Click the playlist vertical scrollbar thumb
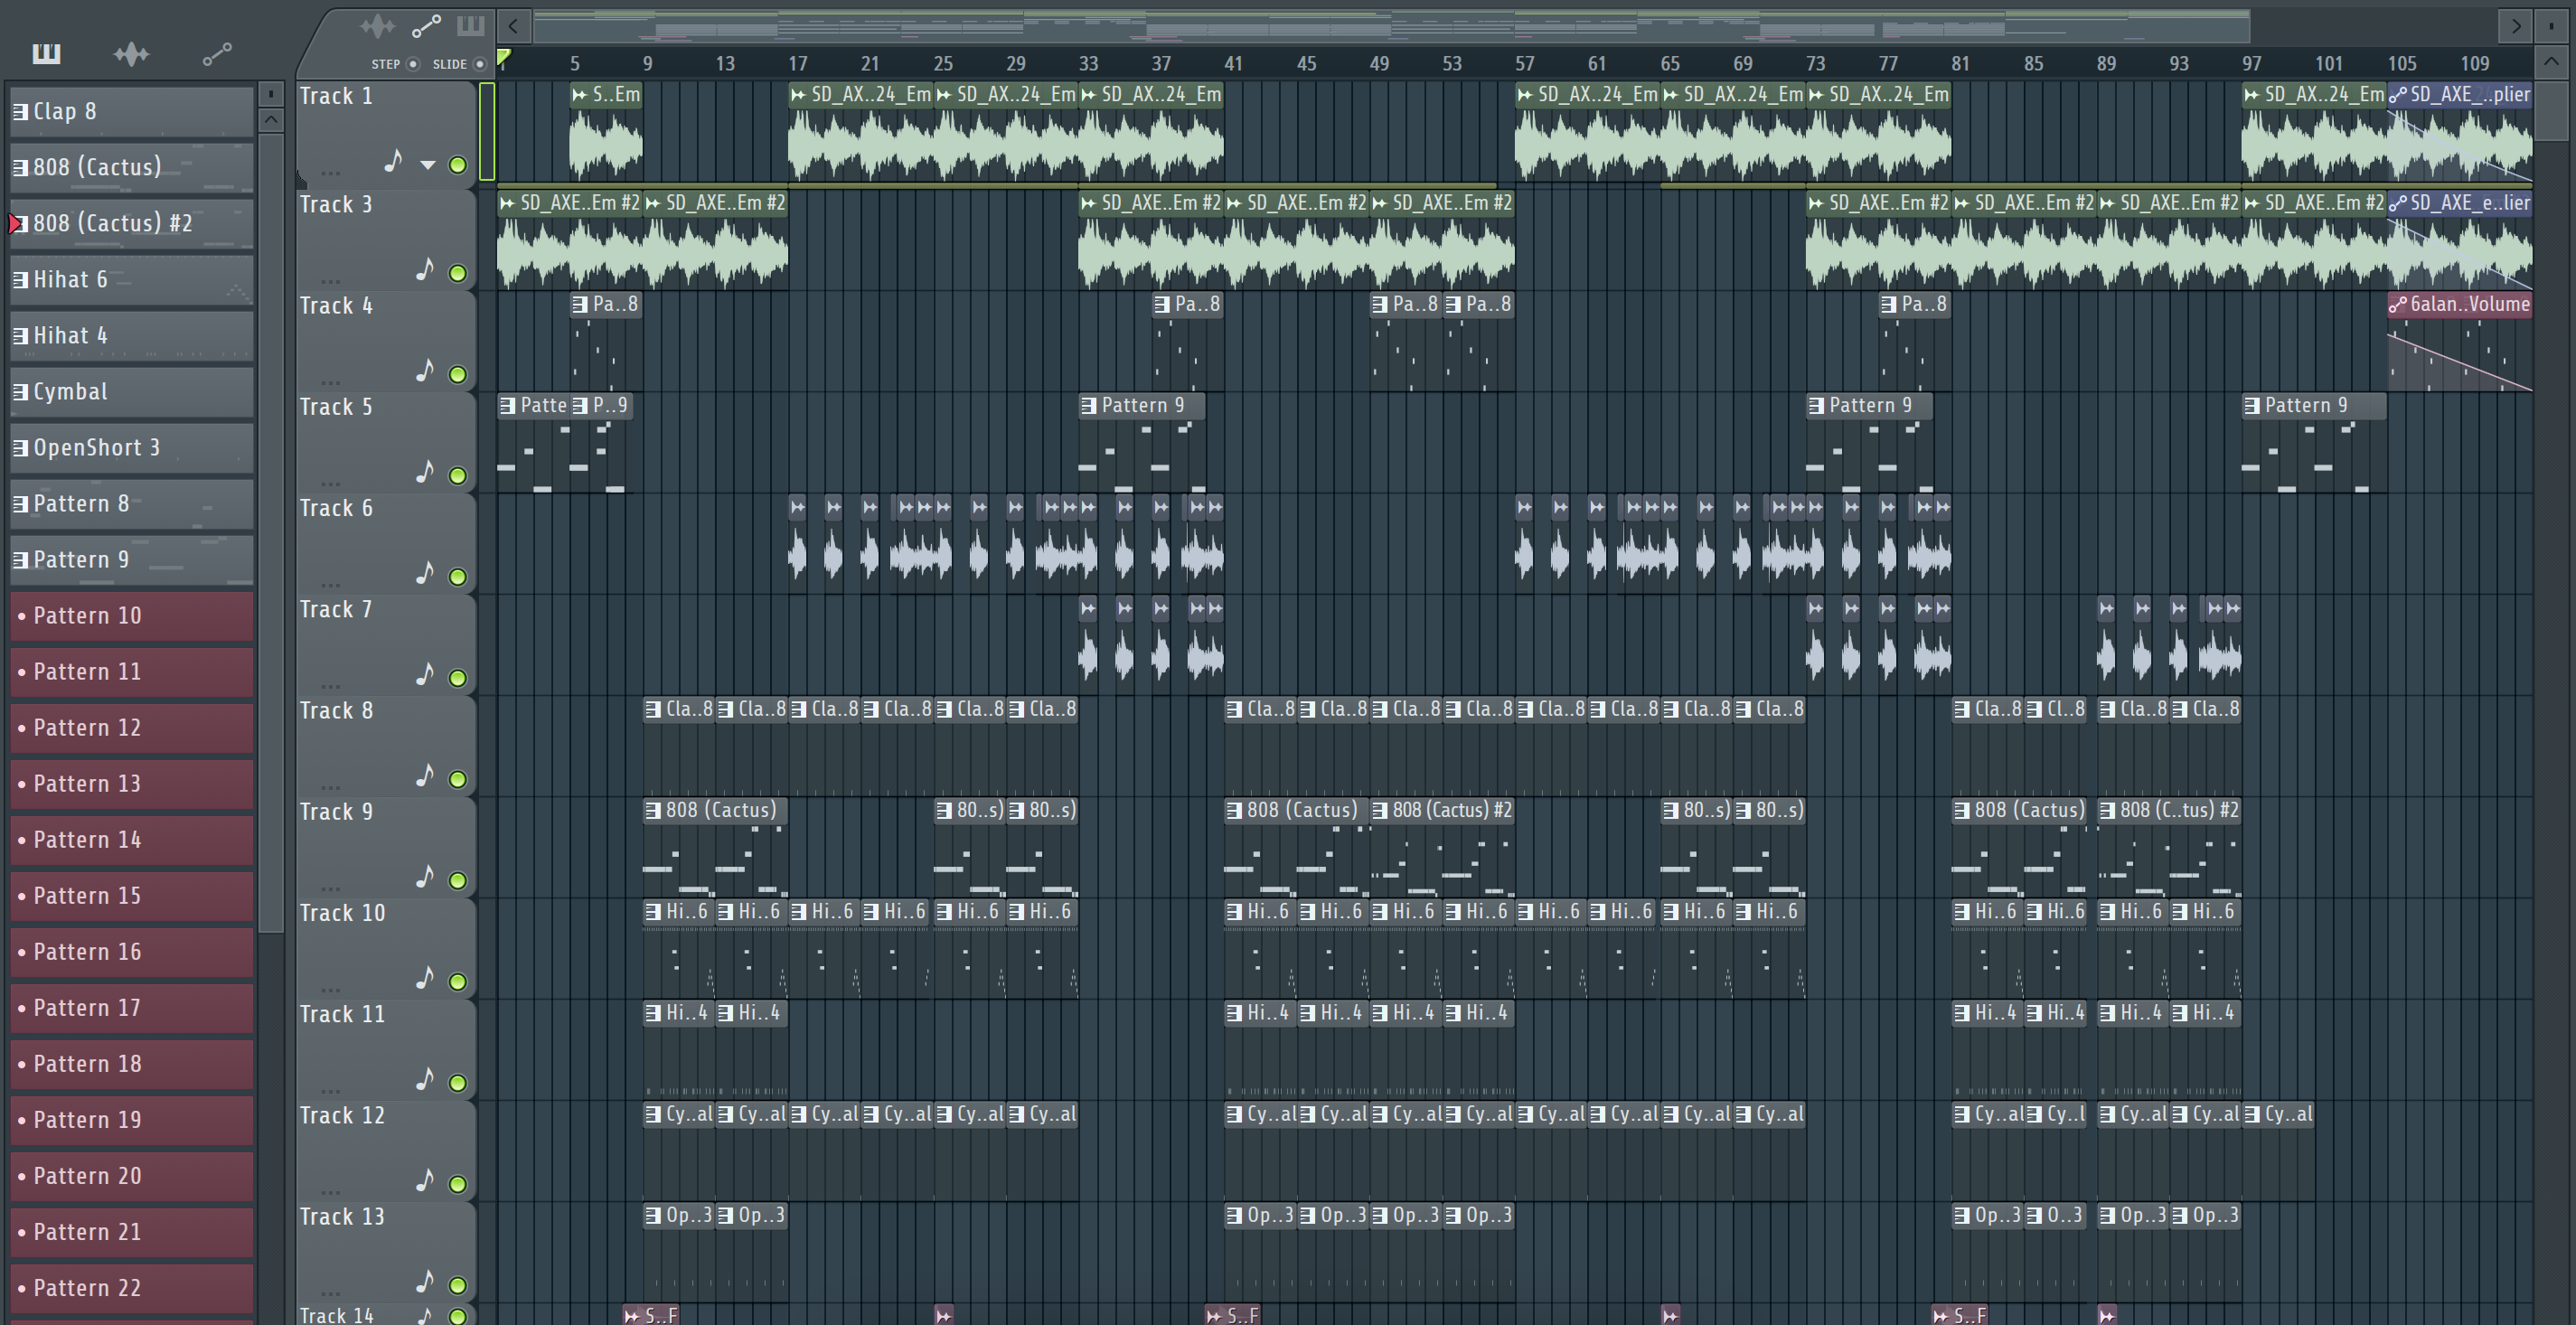The image size is (2576, 1325). [x=2550, y=110]
